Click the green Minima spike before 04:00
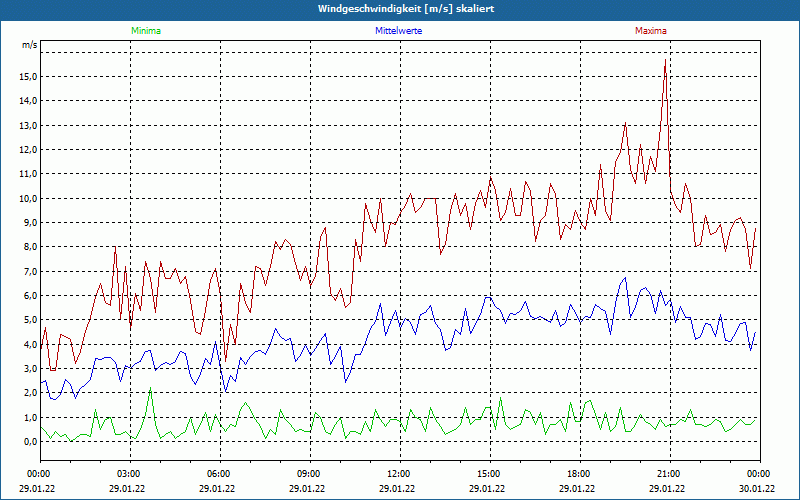Viewport: 800px width, 500px height. coord(150,389)
